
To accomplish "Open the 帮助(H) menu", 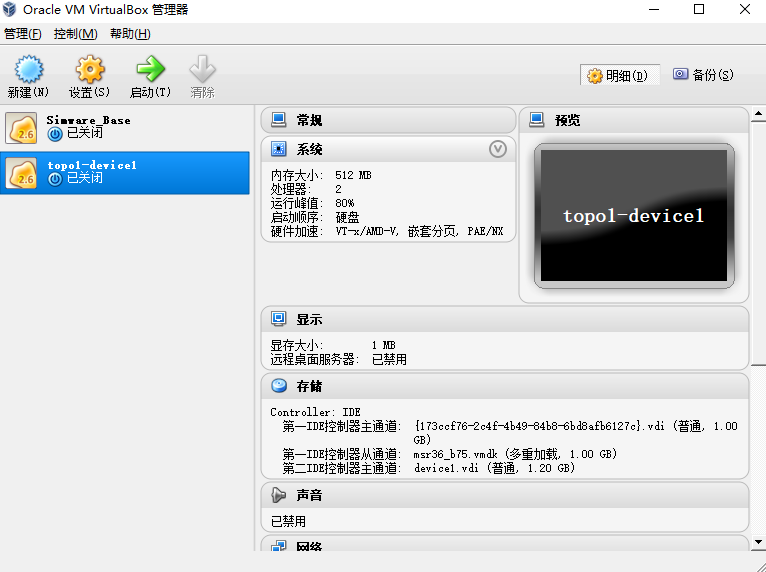I will [x=130, y=34].
